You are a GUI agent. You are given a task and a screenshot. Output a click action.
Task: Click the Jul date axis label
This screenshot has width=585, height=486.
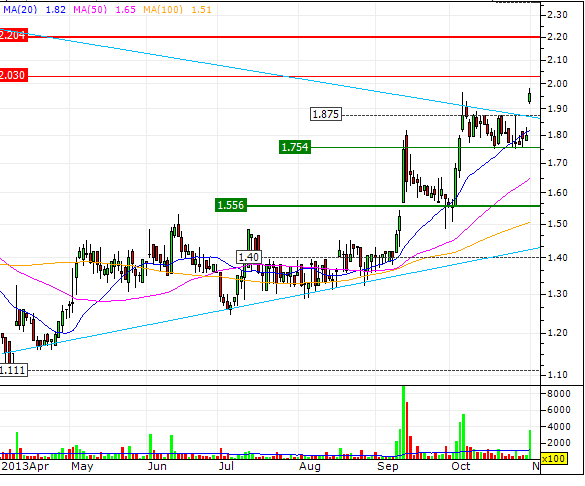[226, 466]
